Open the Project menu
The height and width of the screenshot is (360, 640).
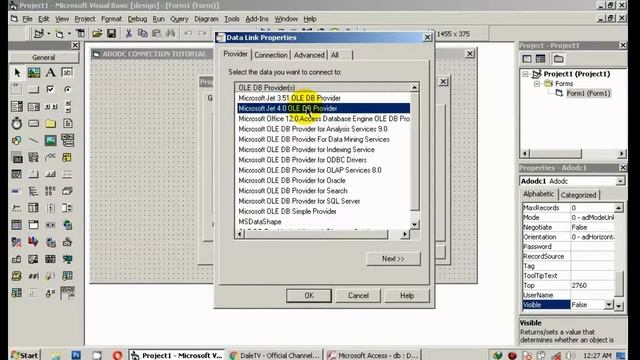(85, 19)
